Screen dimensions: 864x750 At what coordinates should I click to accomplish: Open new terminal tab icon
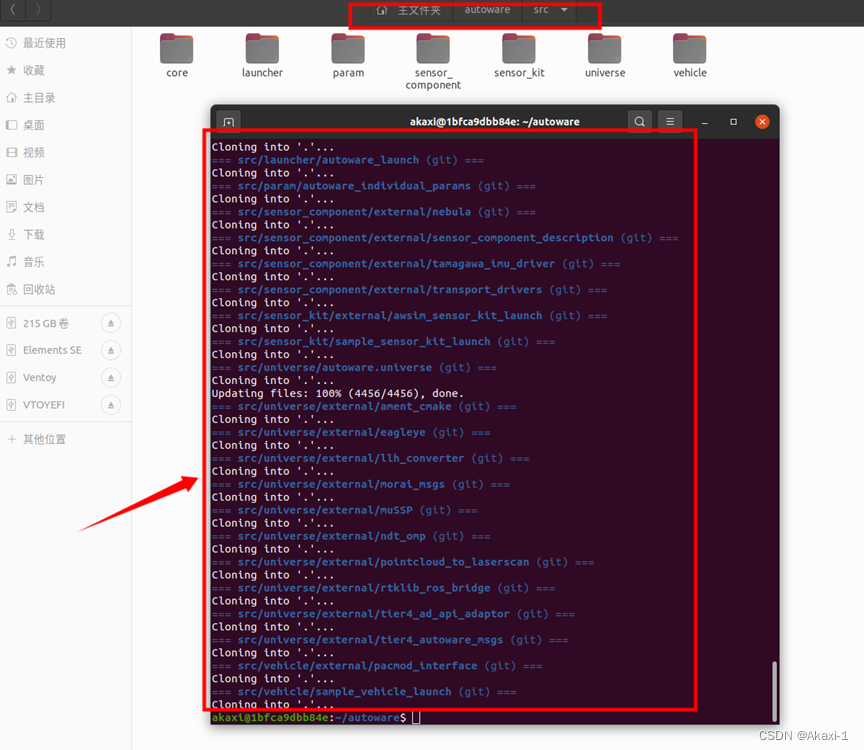(229, 122)
